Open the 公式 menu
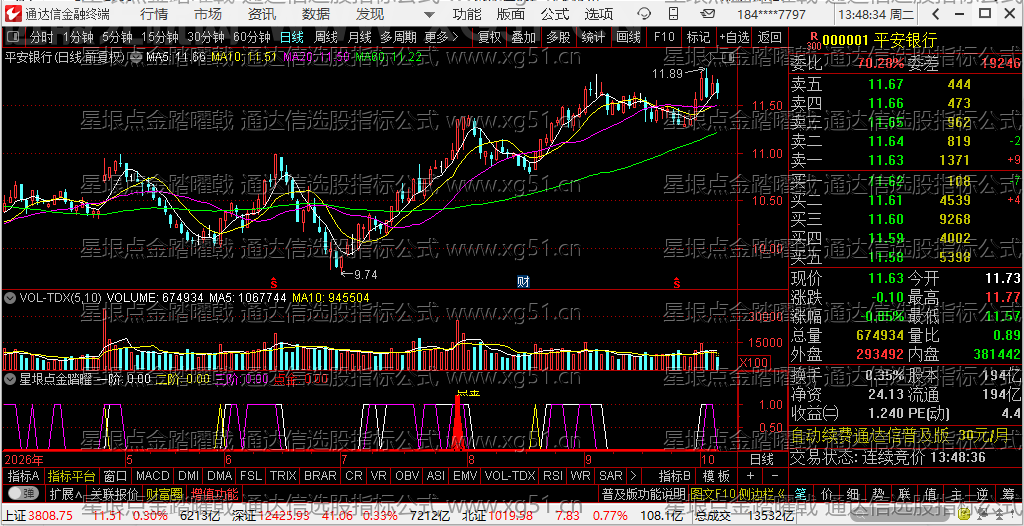Image resolution: width=1024 pixels, height=526 pixels. (x=555, y=14)
